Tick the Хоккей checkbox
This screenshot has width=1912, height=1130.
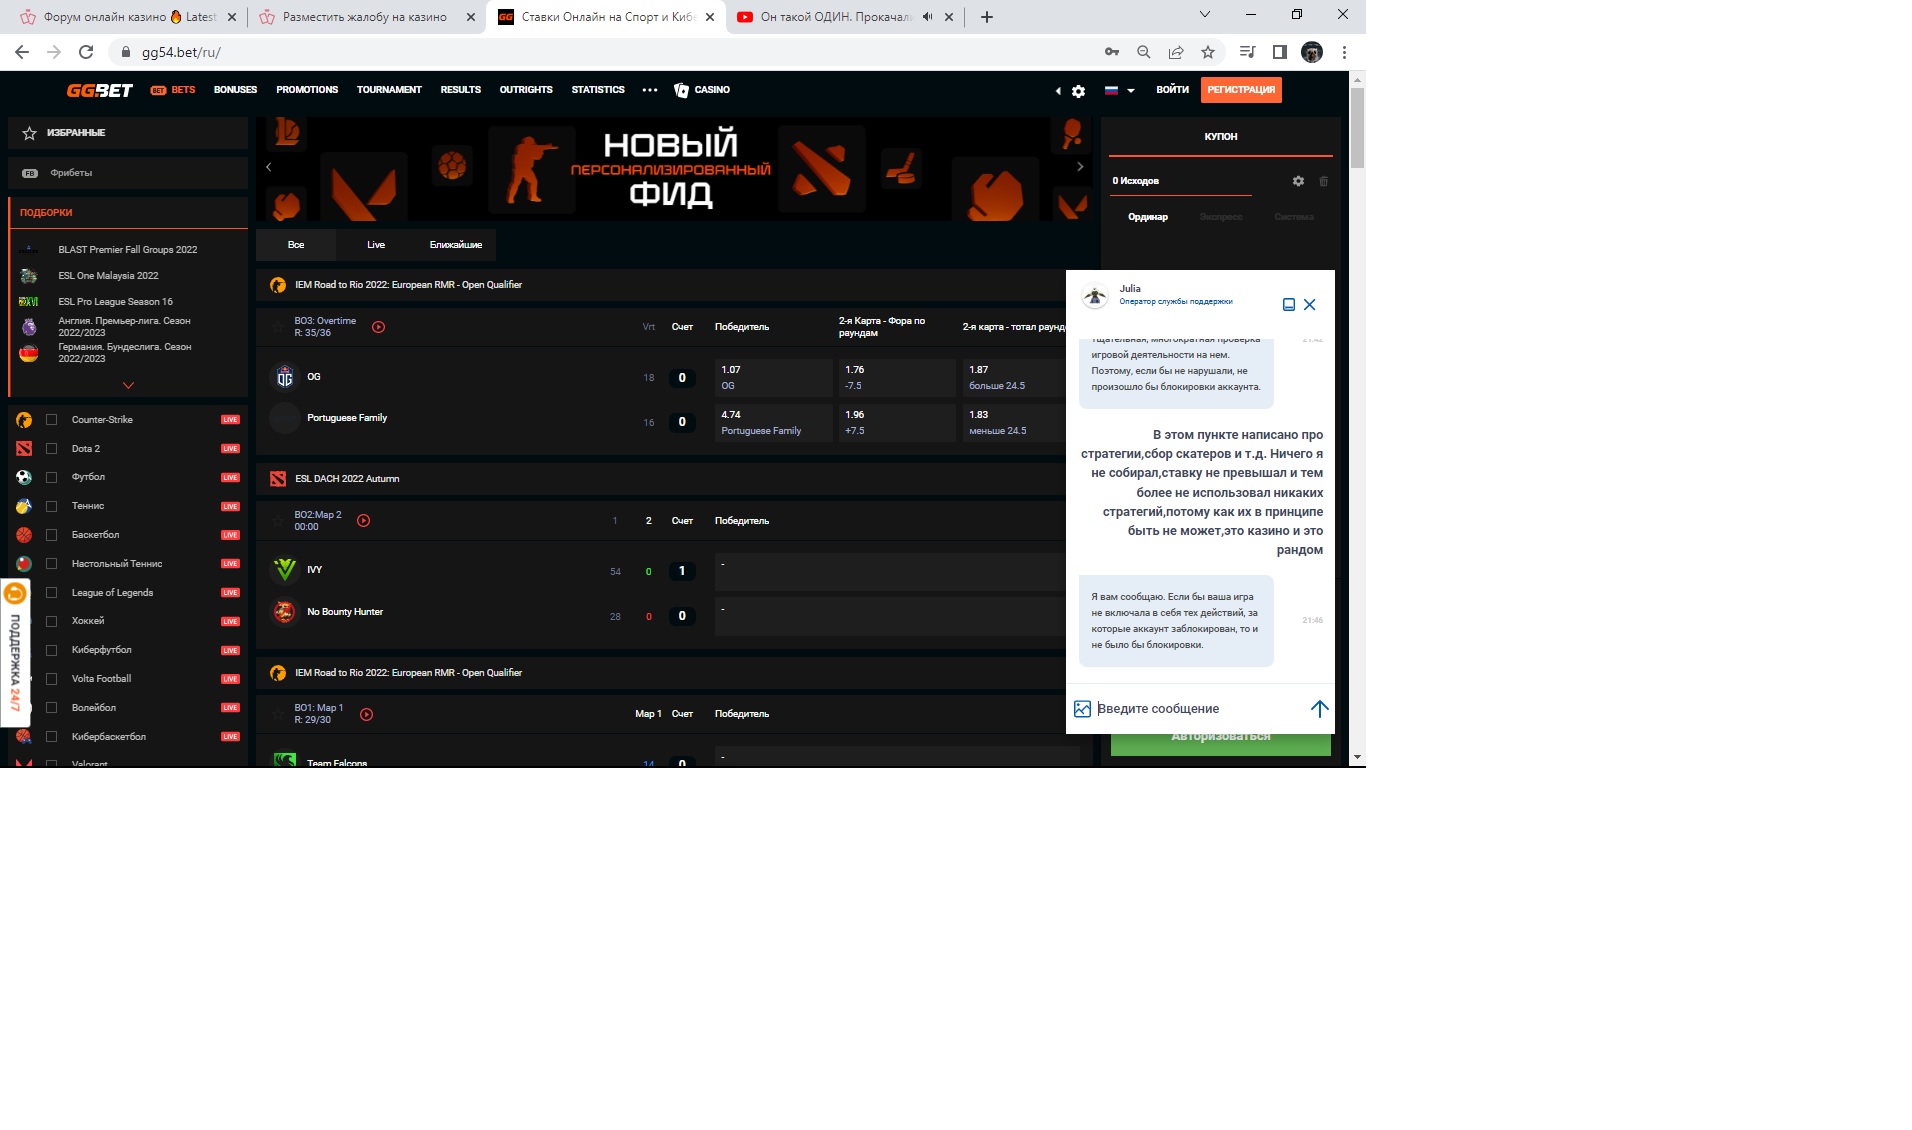point(52,621)
